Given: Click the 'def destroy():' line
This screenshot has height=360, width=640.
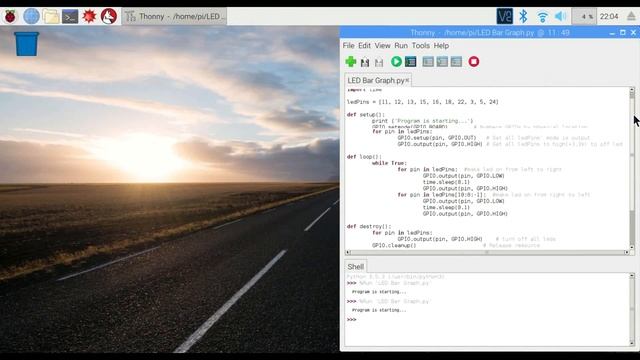Looking at the screenshot, I should pyautogui.click(x=369, y=226).
